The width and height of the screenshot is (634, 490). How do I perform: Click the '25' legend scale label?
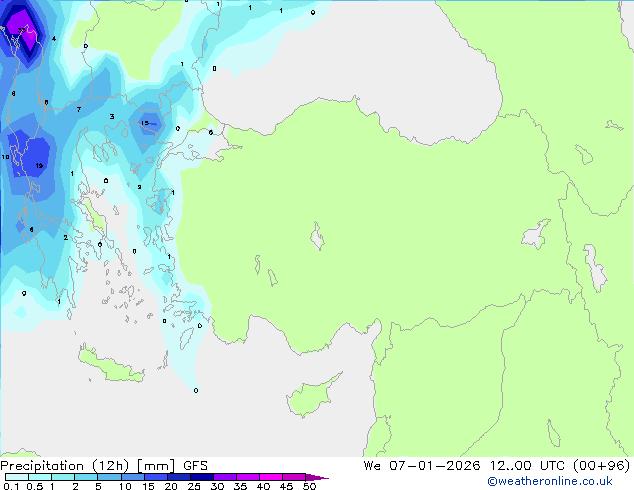point(194,486)
